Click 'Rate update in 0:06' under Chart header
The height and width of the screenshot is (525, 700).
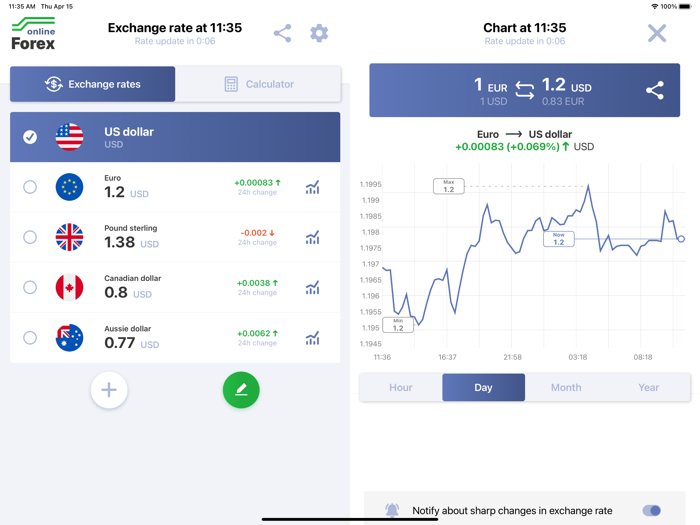click(525, 41)
